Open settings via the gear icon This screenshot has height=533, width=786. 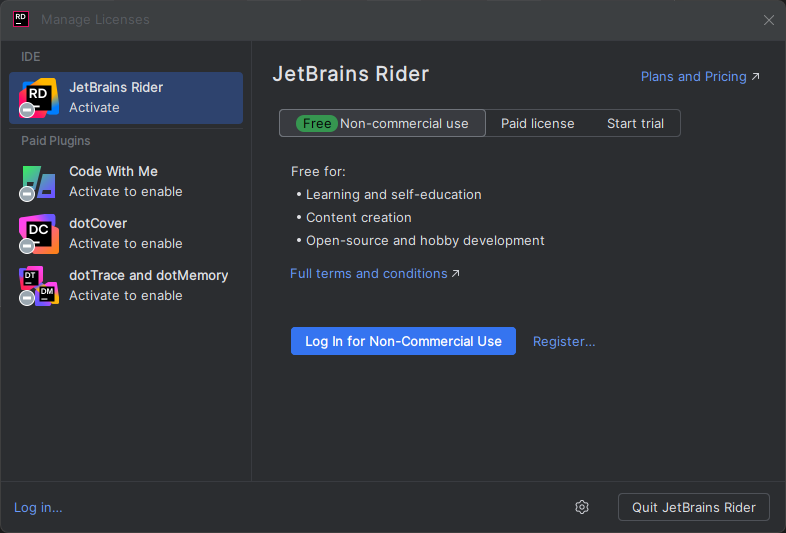click(x=582, y=507)
